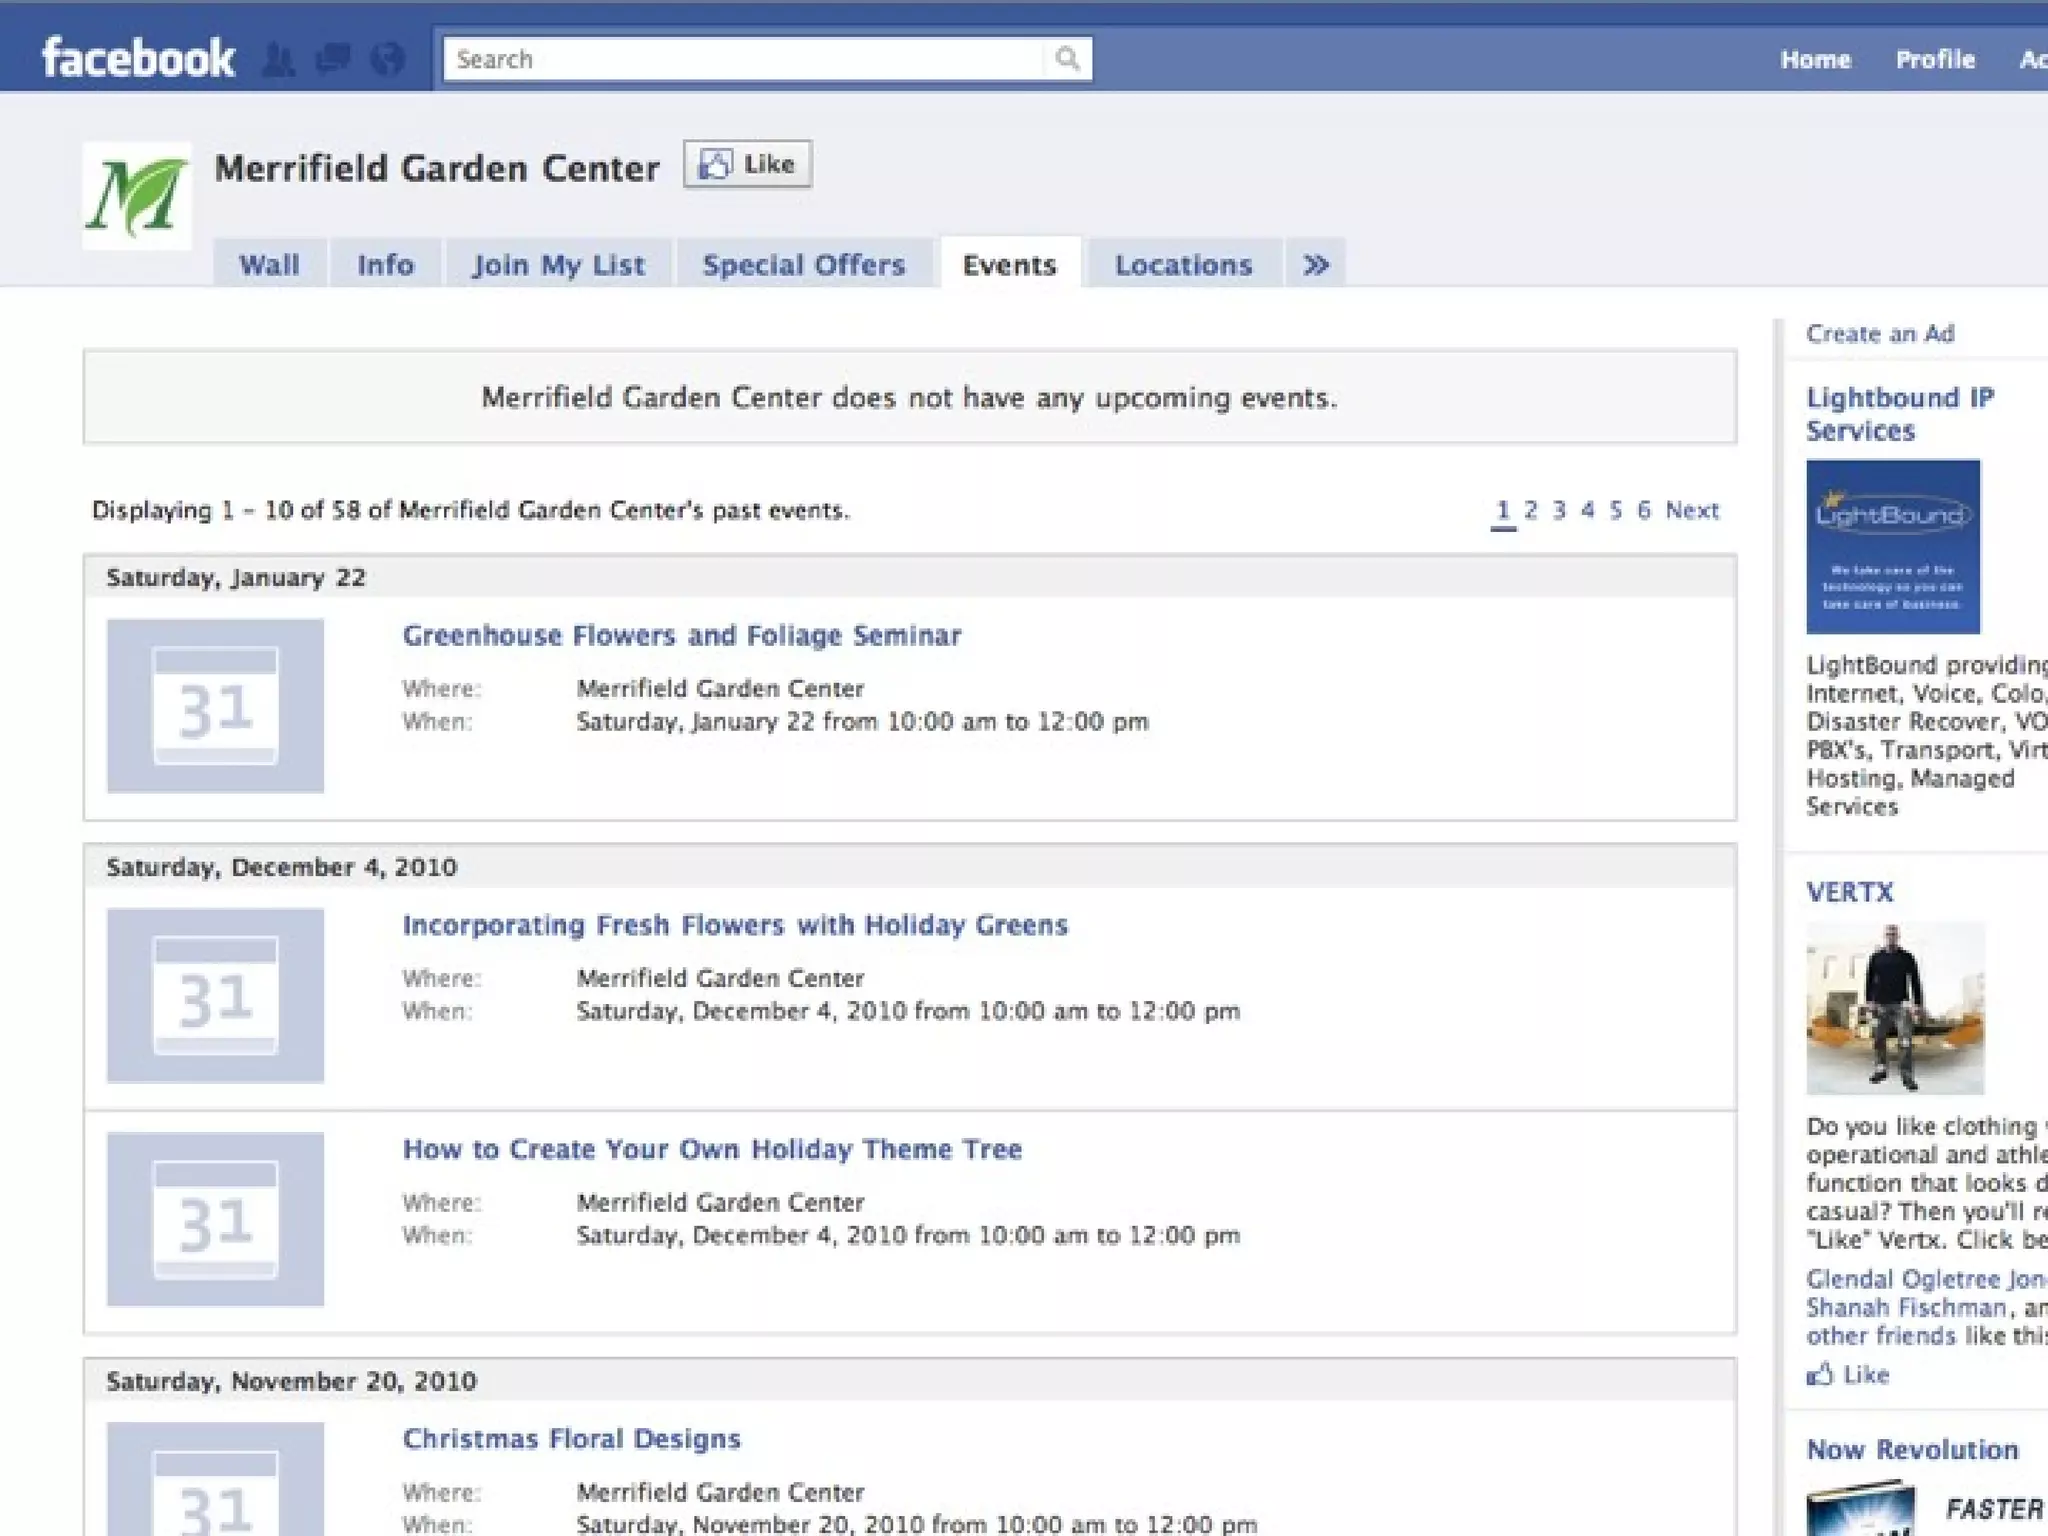Click the LightBound ad thumbnail image
2048x1536 pixels.
1892,546
